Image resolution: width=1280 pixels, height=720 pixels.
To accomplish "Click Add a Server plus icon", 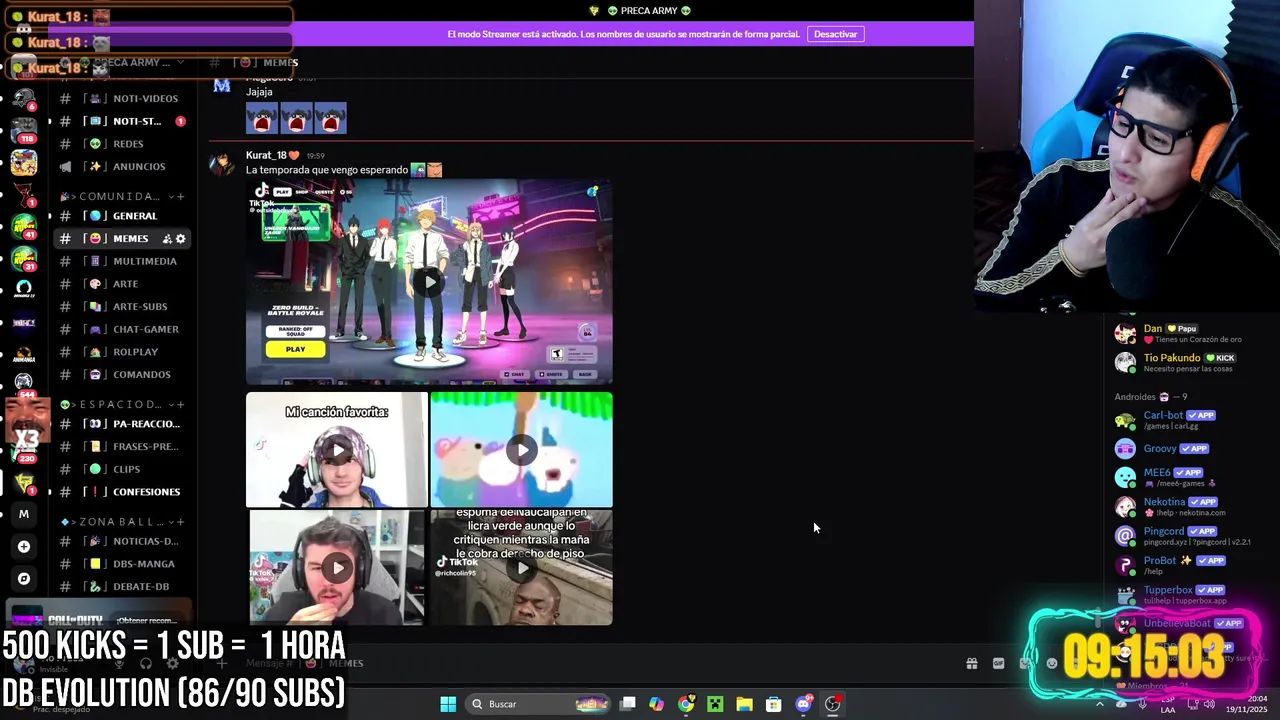I will [24, 546].
